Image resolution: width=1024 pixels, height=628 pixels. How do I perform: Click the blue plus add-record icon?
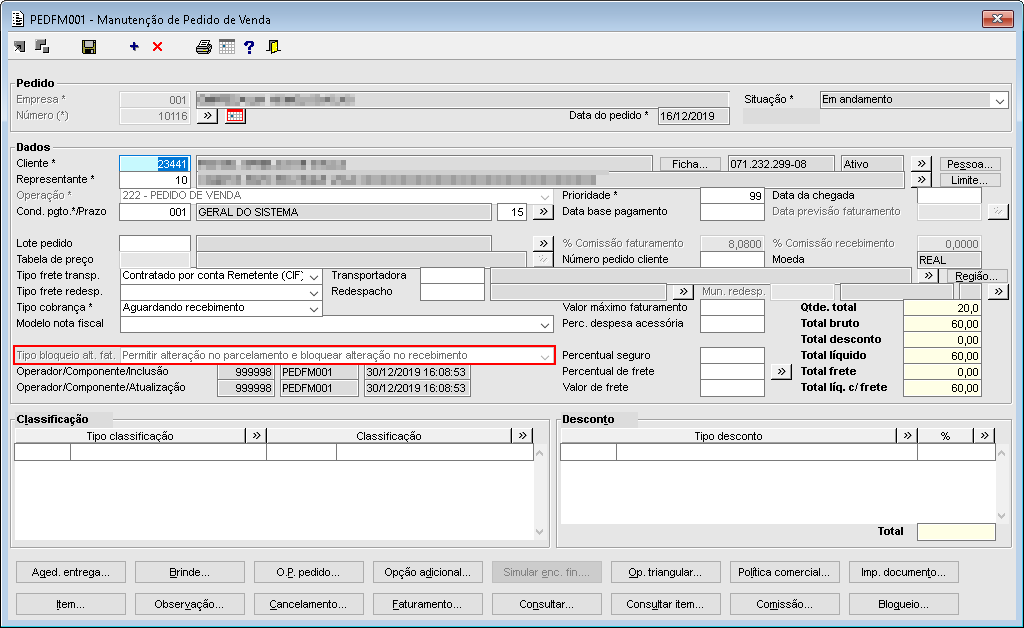pyautogui.click(x=134, y=47)
